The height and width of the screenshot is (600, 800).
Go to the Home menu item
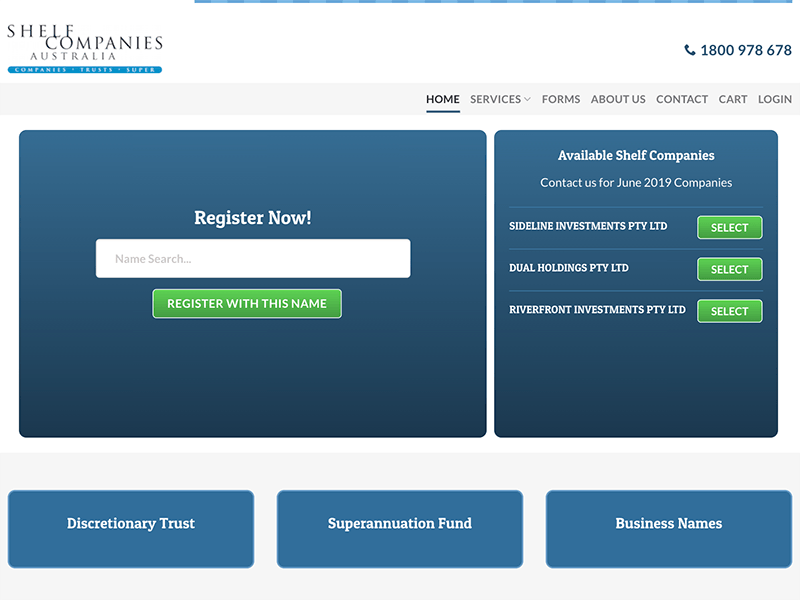pos(442,99)
